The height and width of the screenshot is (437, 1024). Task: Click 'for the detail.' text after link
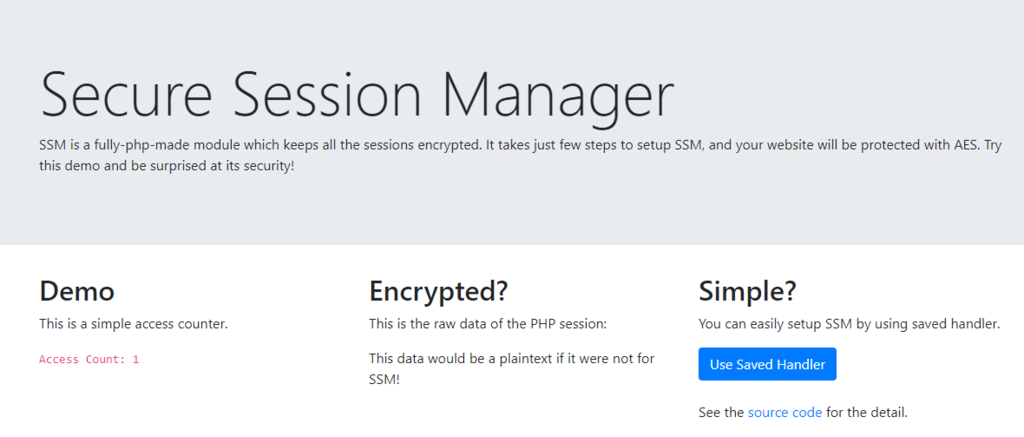pos(867,412)
